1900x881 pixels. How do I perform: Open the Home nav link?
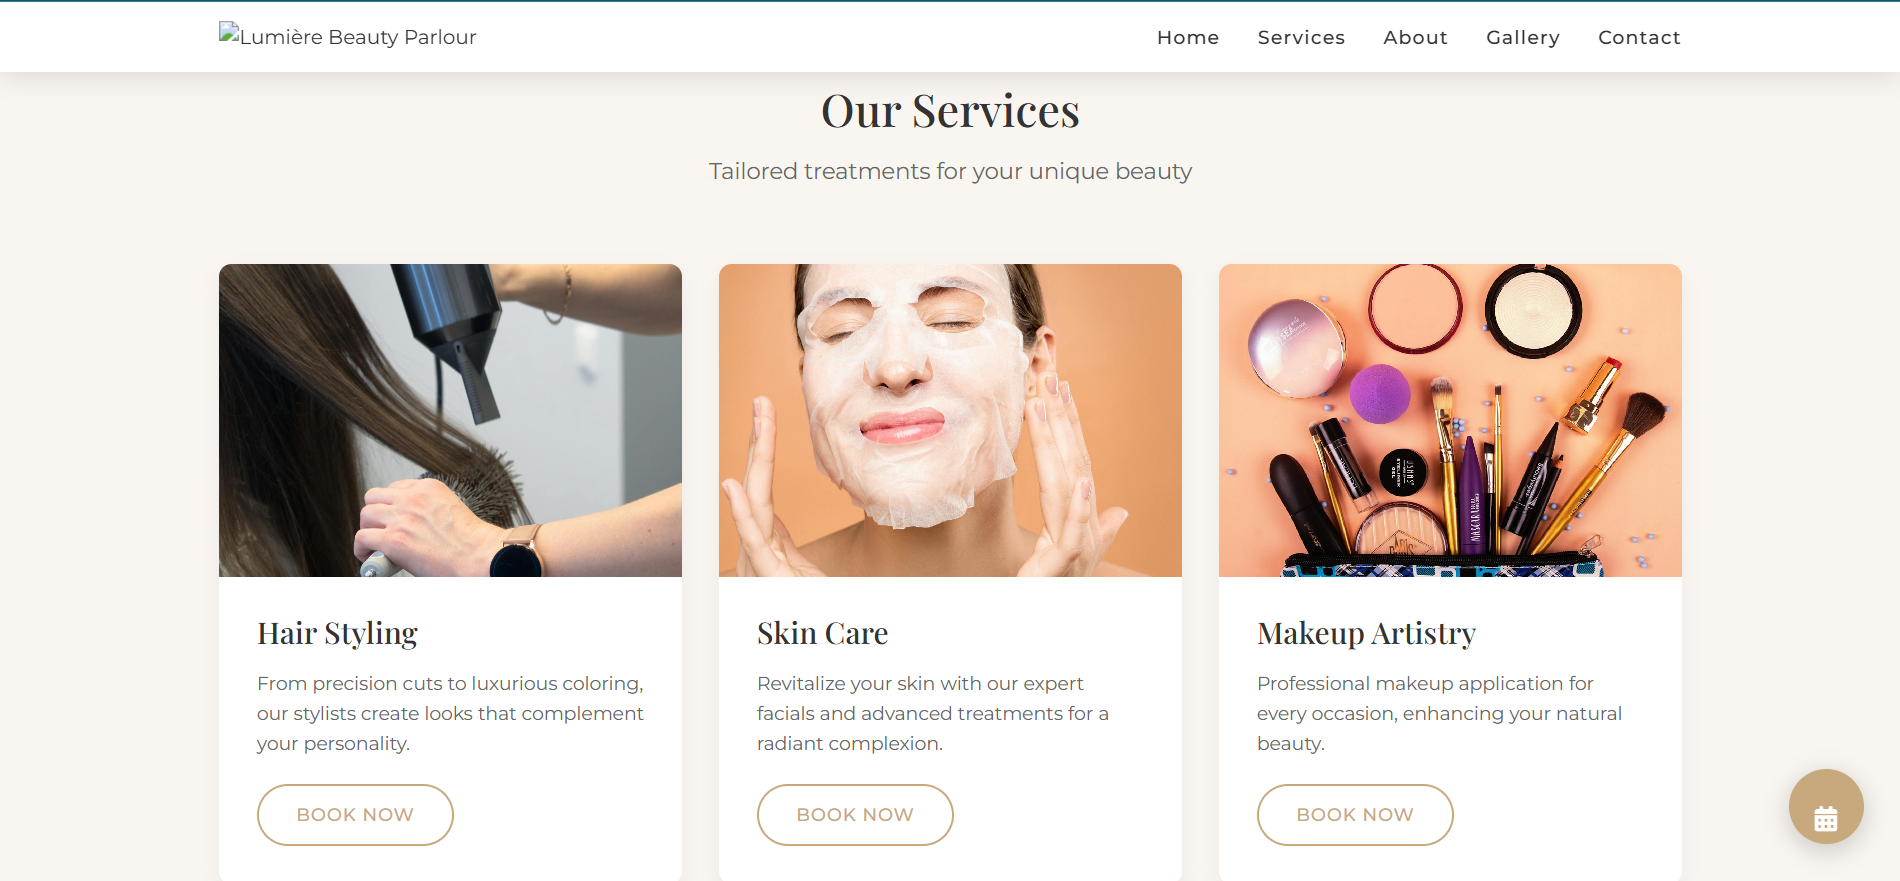click(x=1188, y=37)
